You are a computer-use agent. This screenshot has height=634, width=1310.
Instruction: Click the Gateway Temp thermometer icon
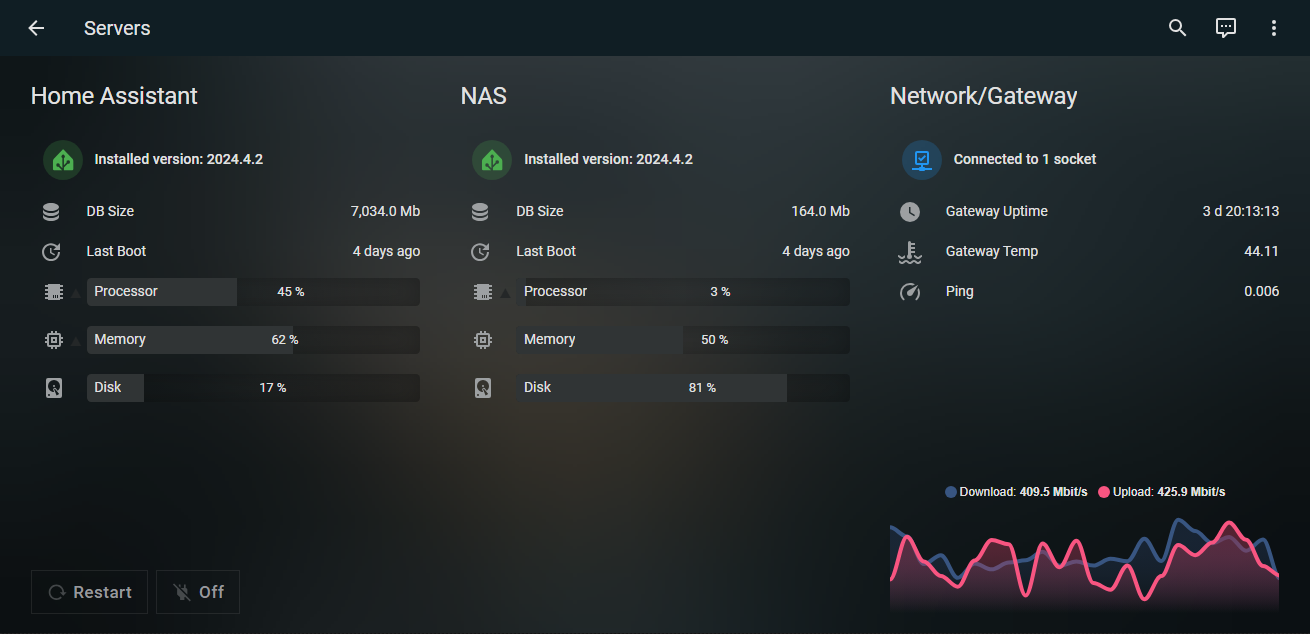[910, 252]
